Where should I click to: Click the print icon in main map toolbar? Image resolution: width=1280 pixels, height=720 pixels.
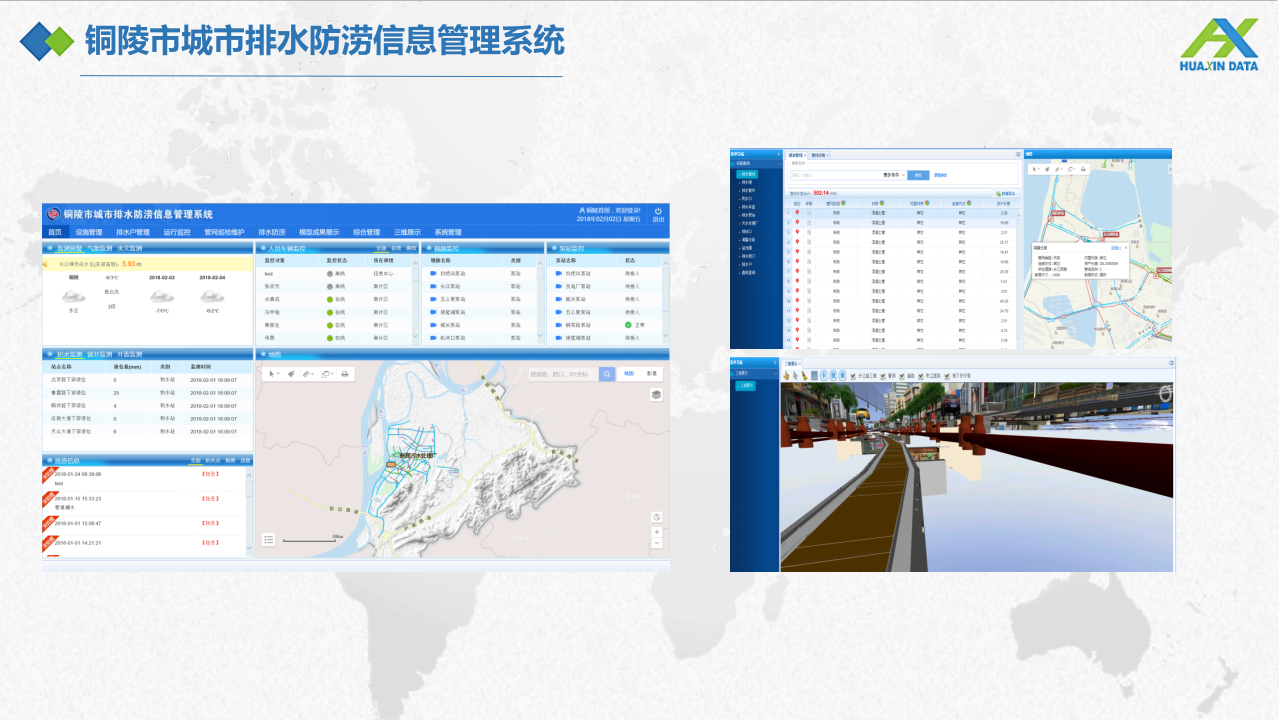point(345,374)
